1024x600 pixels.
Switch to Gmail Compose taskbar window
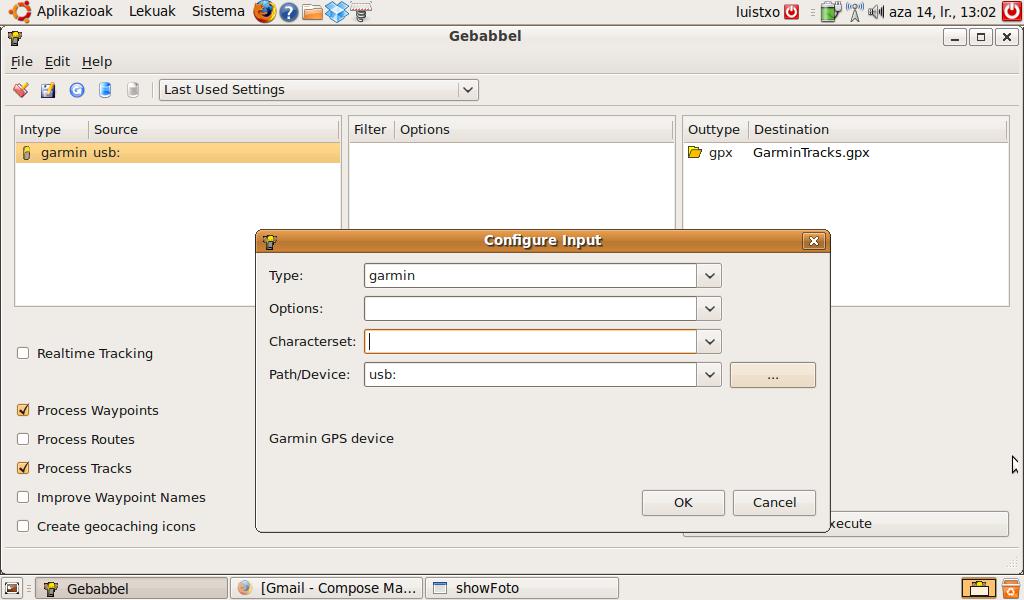point(327,588)
